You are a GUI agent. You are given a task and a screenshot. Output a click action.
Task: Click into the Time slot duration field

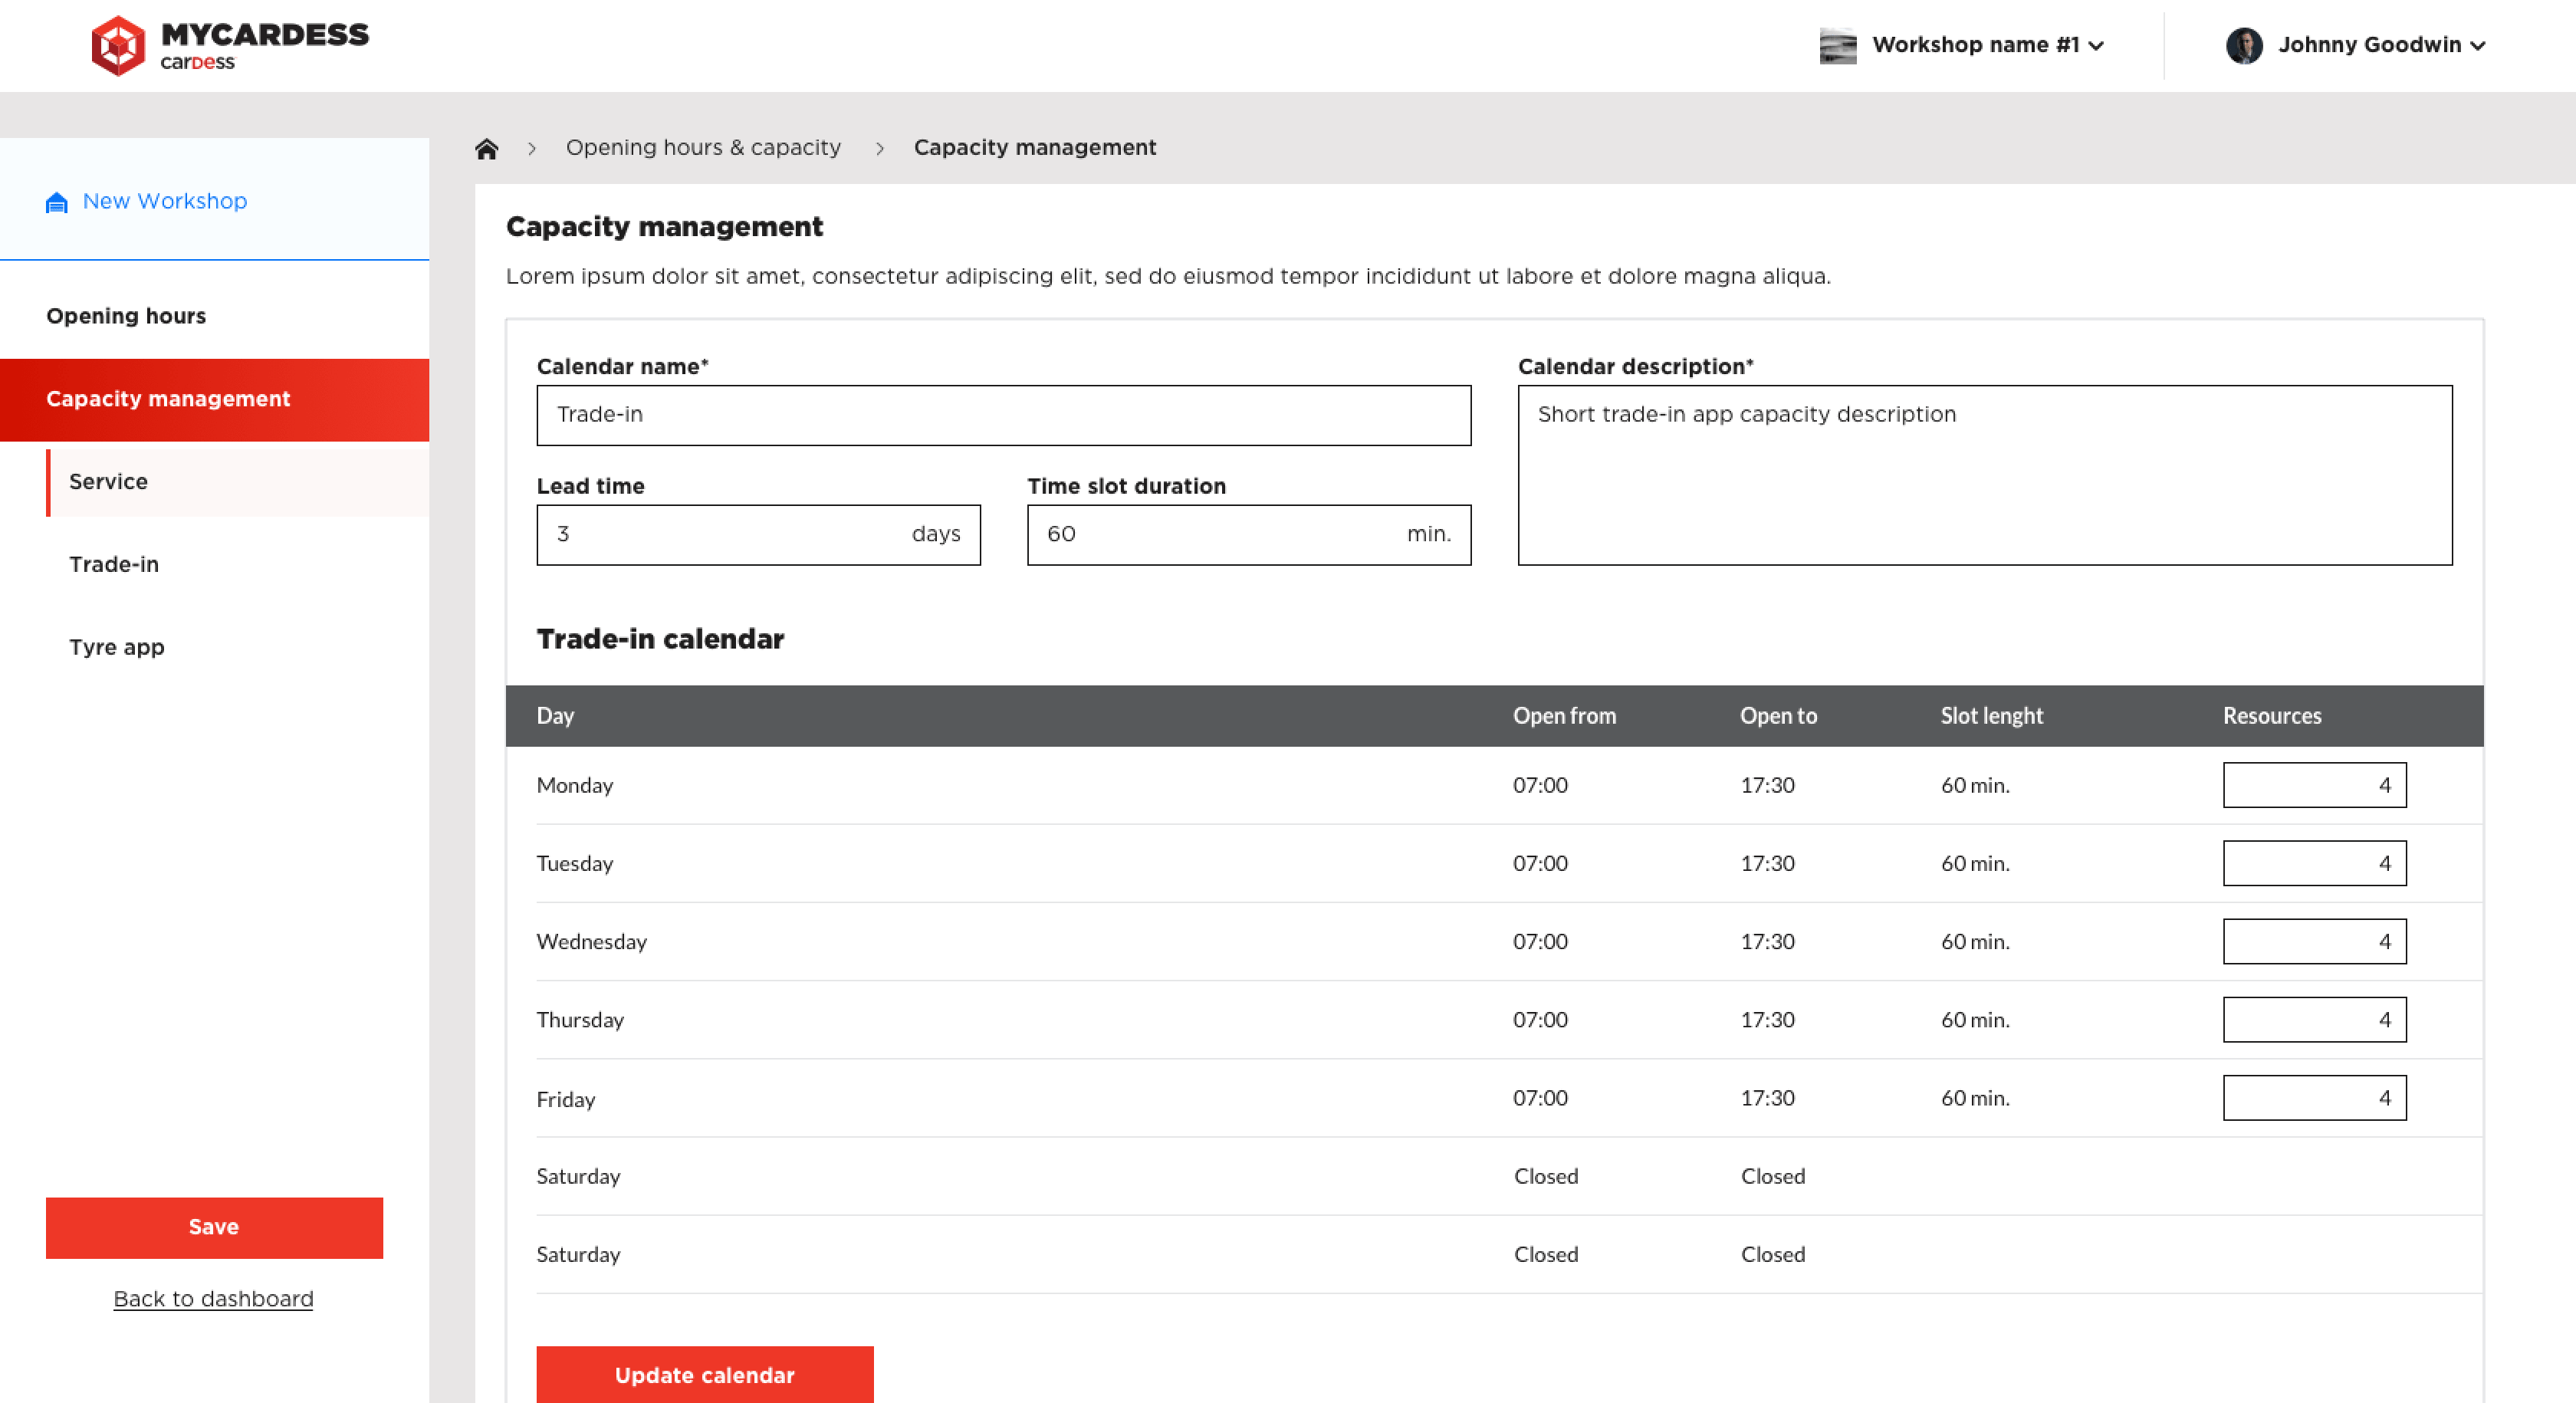1249,535
